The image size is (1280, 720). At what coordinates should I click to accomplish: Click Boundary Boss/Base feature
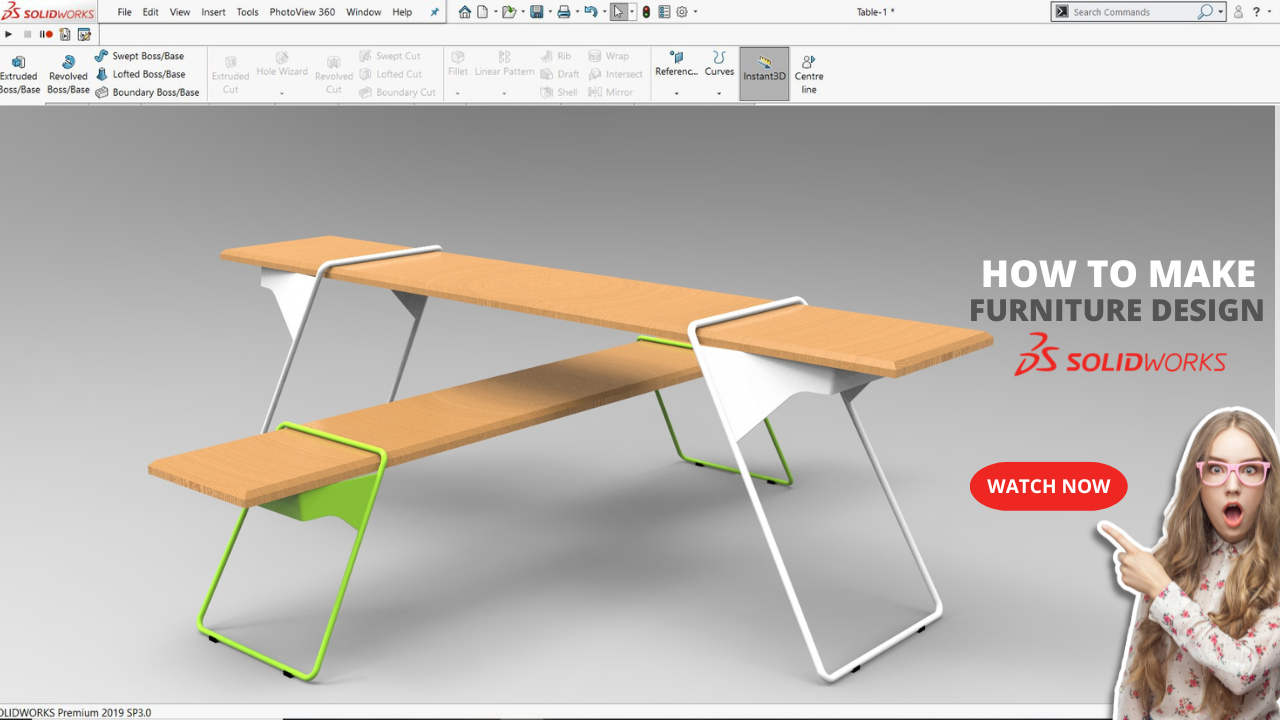tap(147, 92)
